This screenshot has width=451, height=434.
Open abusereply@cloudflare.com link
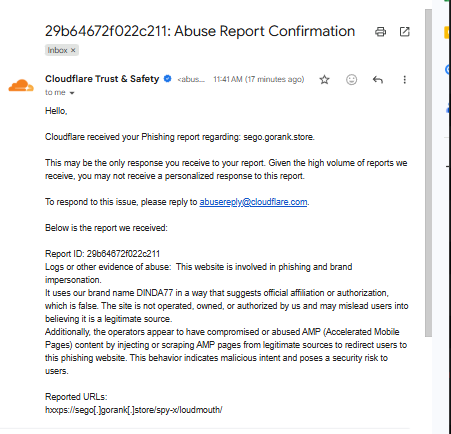253,202
